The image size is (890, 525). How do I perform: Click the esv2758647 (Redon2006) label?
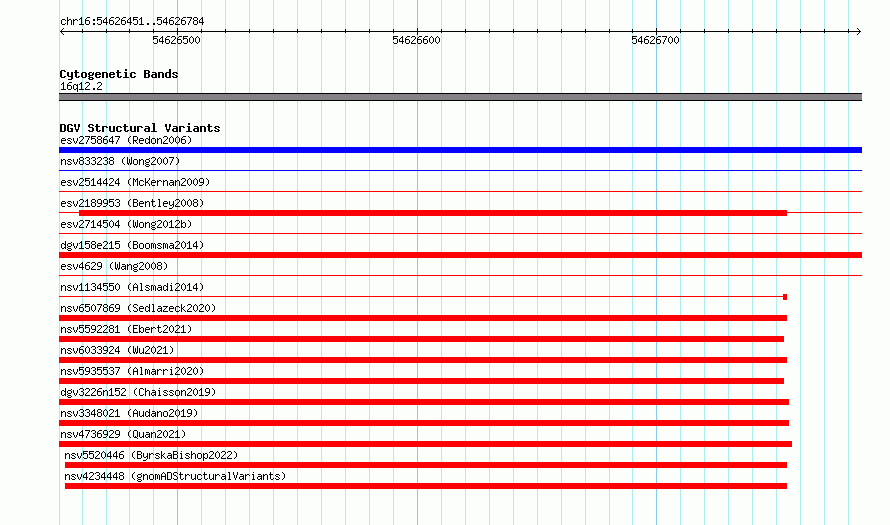[x=126, y=140]
